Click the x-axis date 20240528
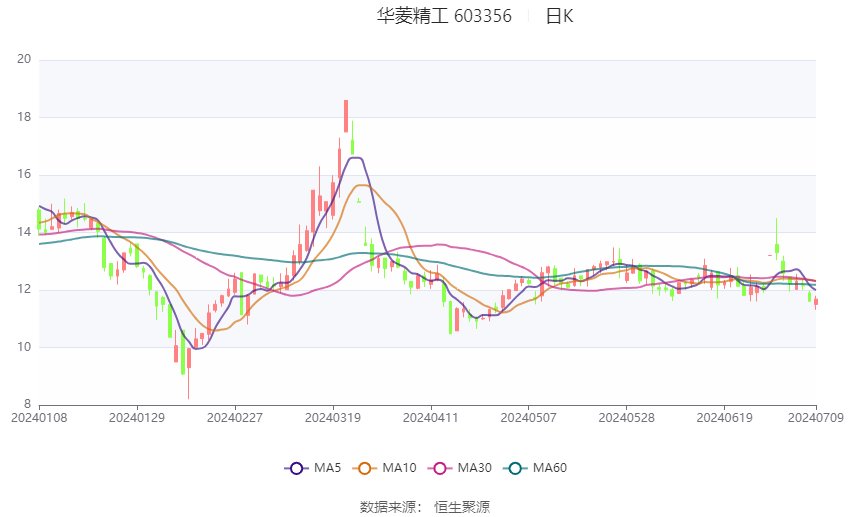 coord(626,418)
